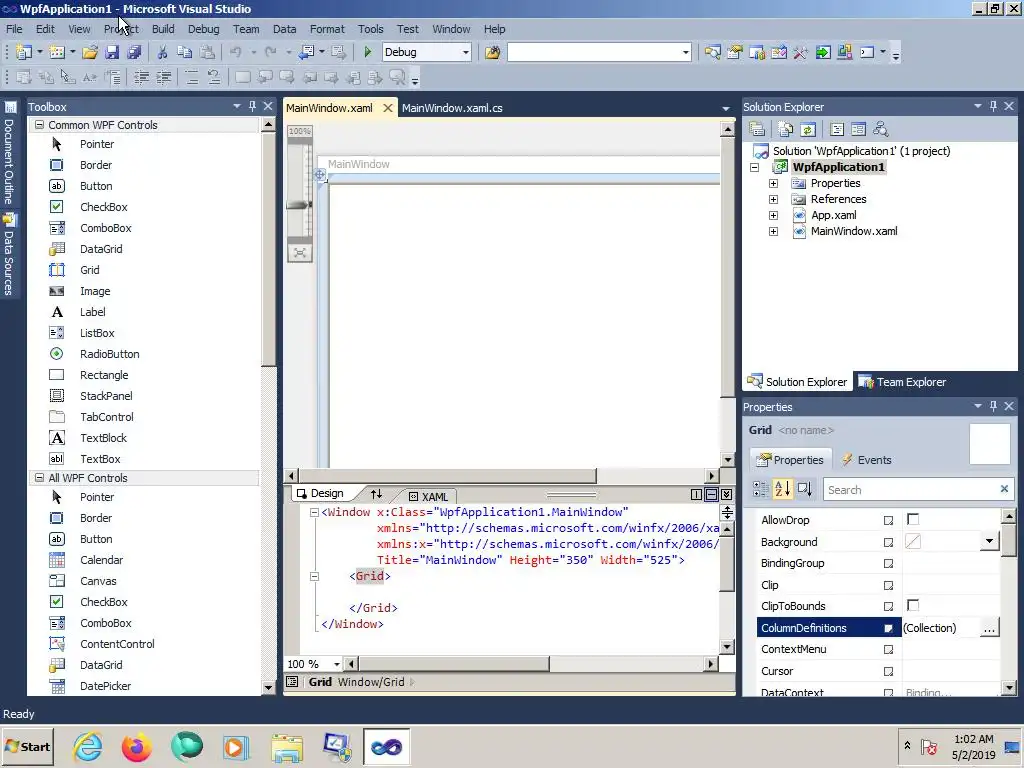Click Refresh icon in Solution Explorer toolbar

click(808, 129)
